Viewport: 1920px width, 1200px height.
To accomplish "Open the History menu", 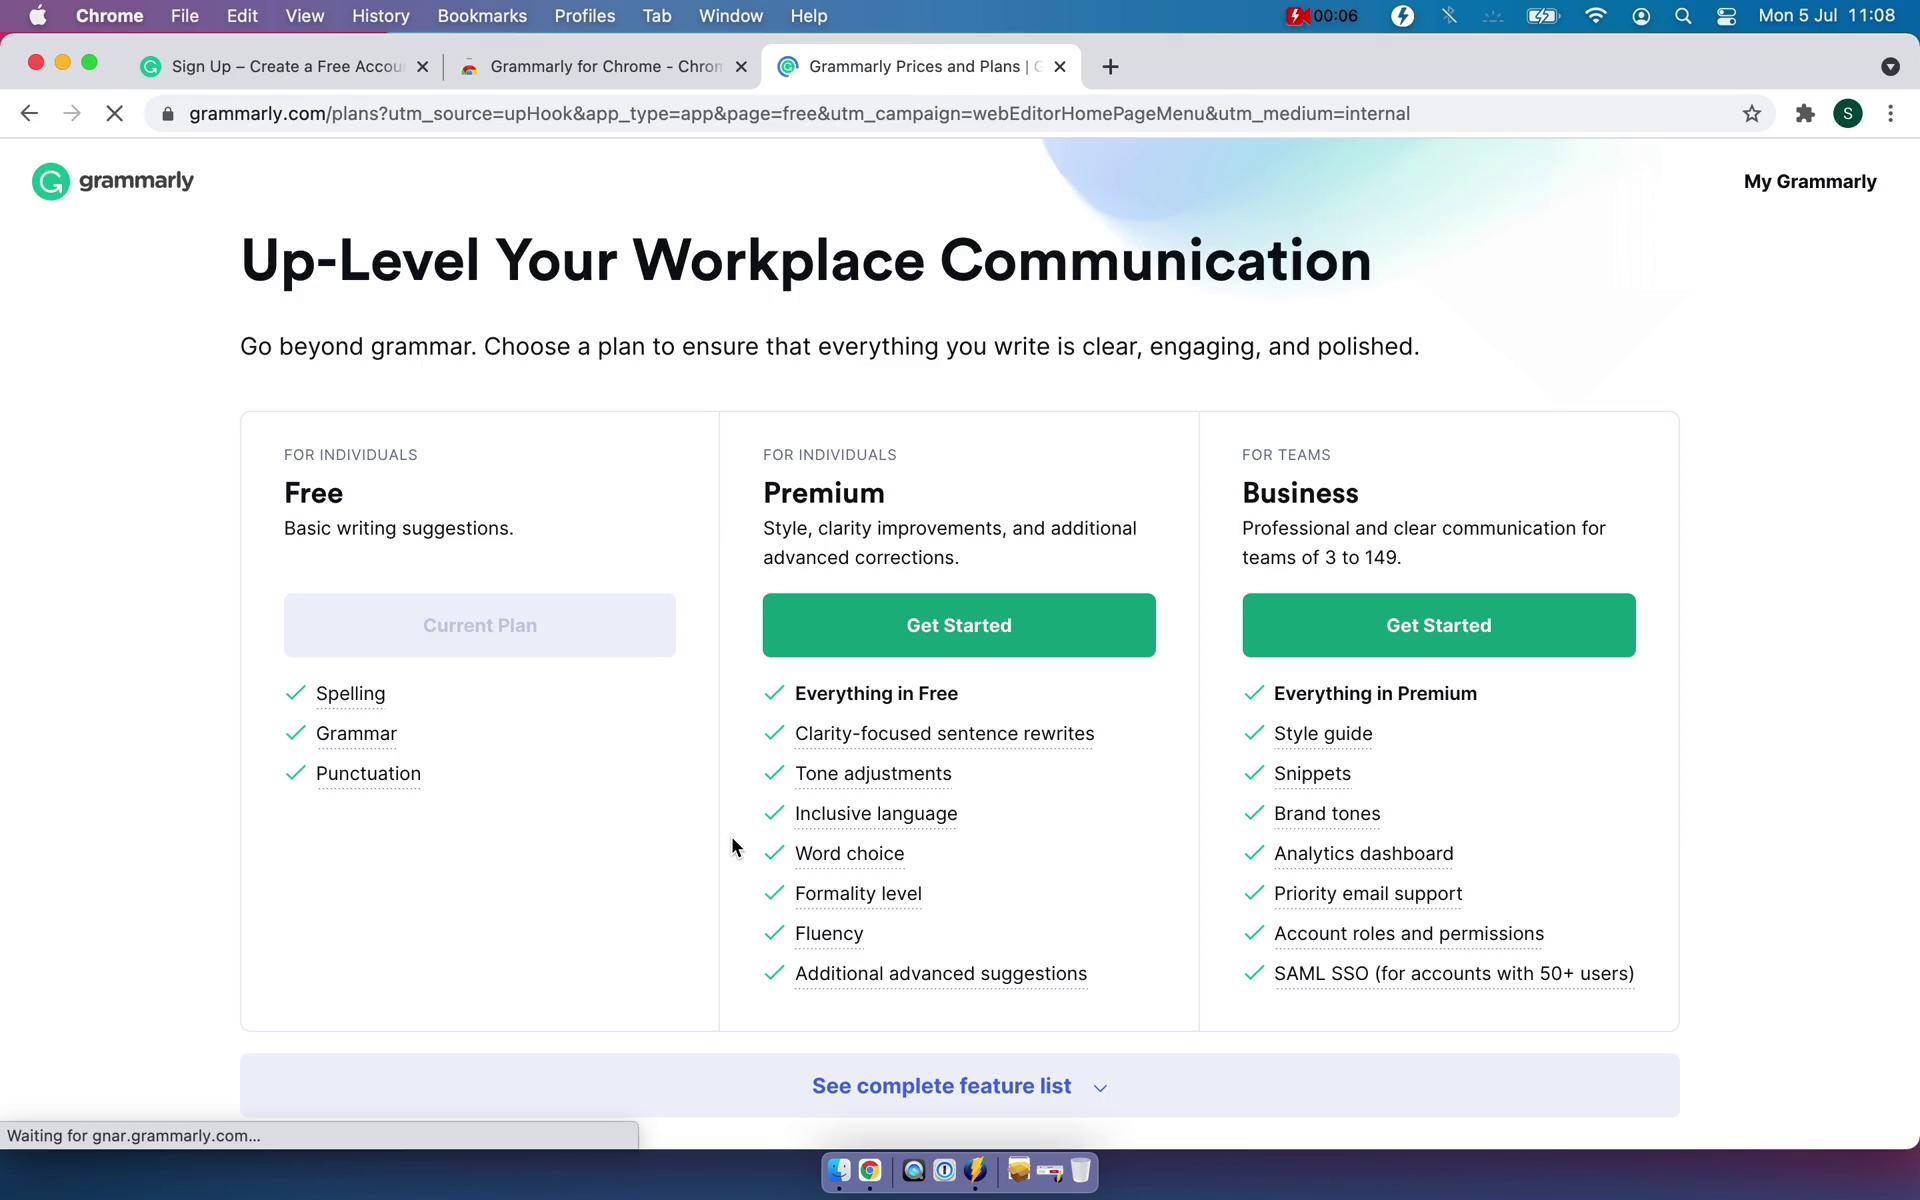I will (x=380, y=16).
